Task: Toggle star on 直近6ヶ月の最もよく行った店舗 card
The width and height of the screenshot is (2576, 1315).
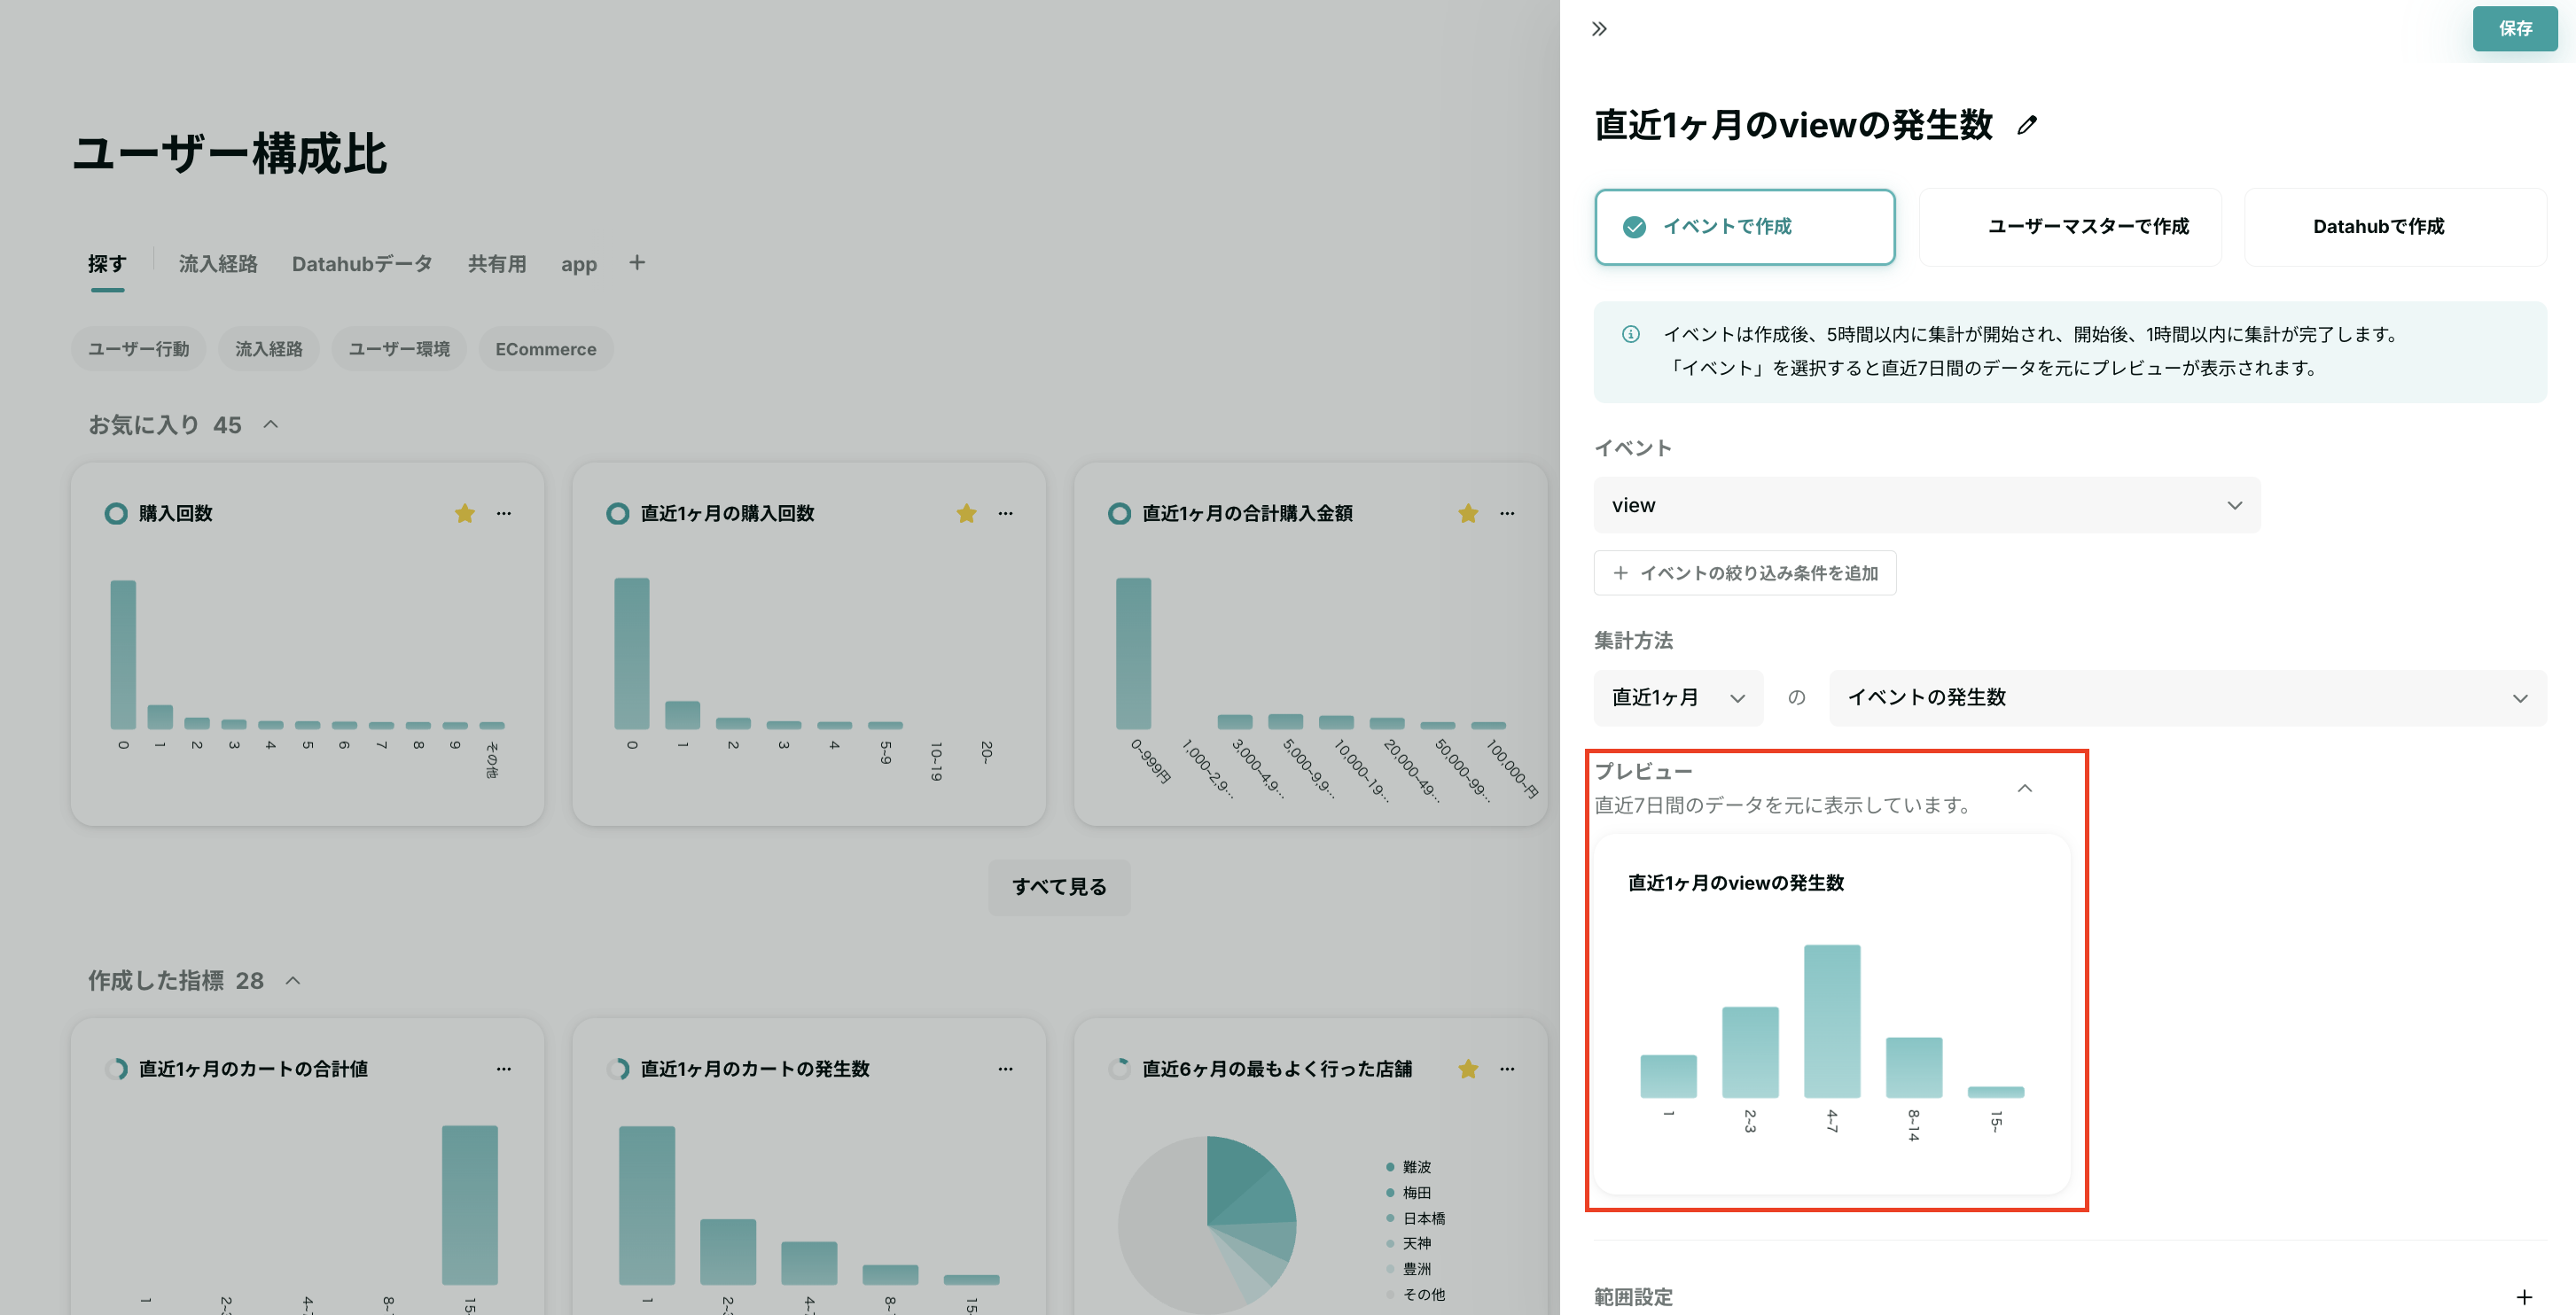Action: [1468, 1069]
